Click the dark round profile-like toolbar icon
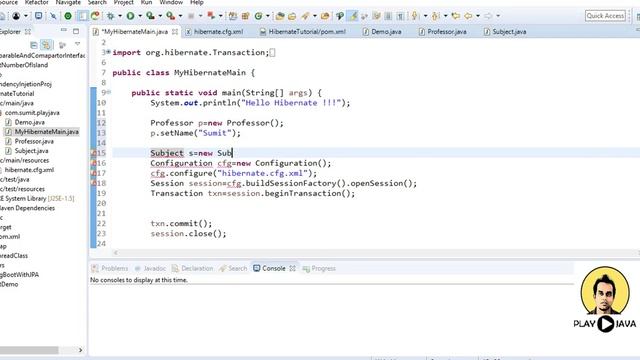The width and height of the screenshot is (640, 360). [x=16, y=16]
